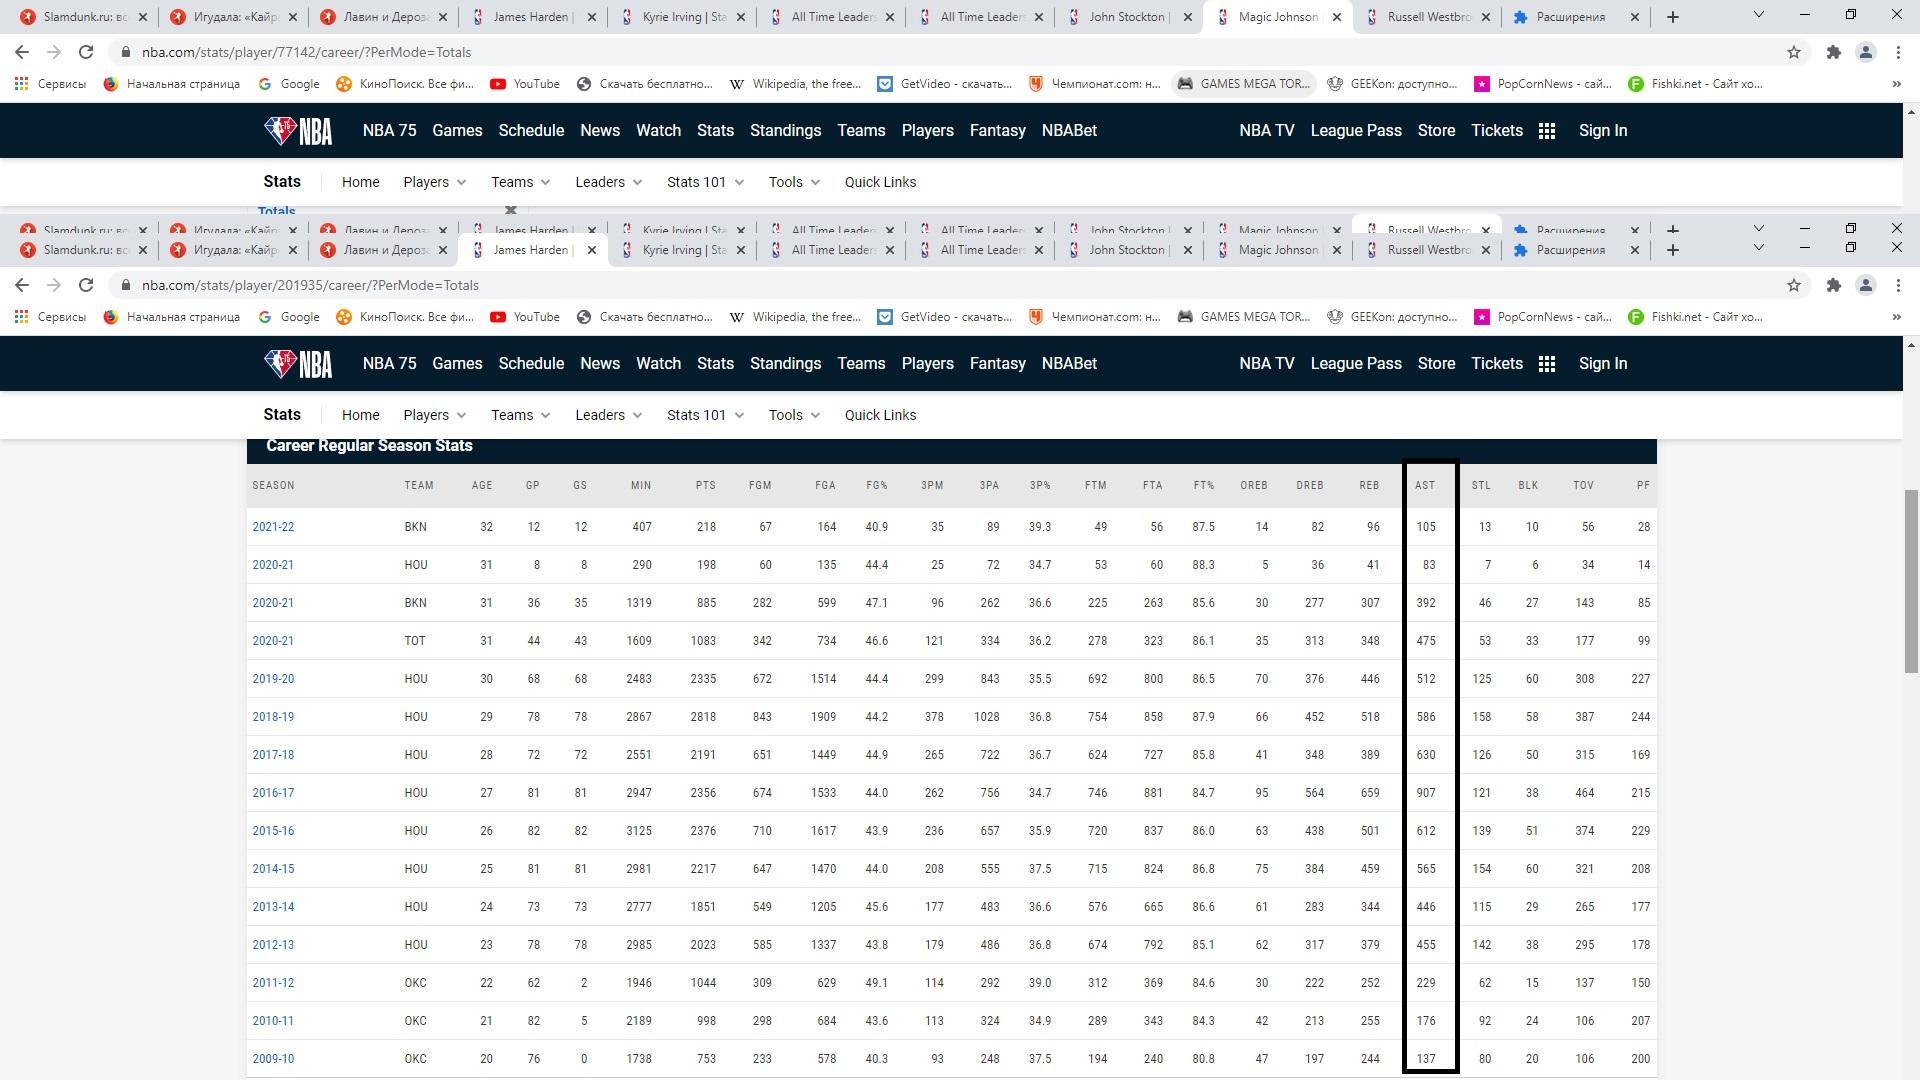Open Standings in the Harden window NBA menu
Screen dimensions: 1920x1080
[x=786, y=363]
